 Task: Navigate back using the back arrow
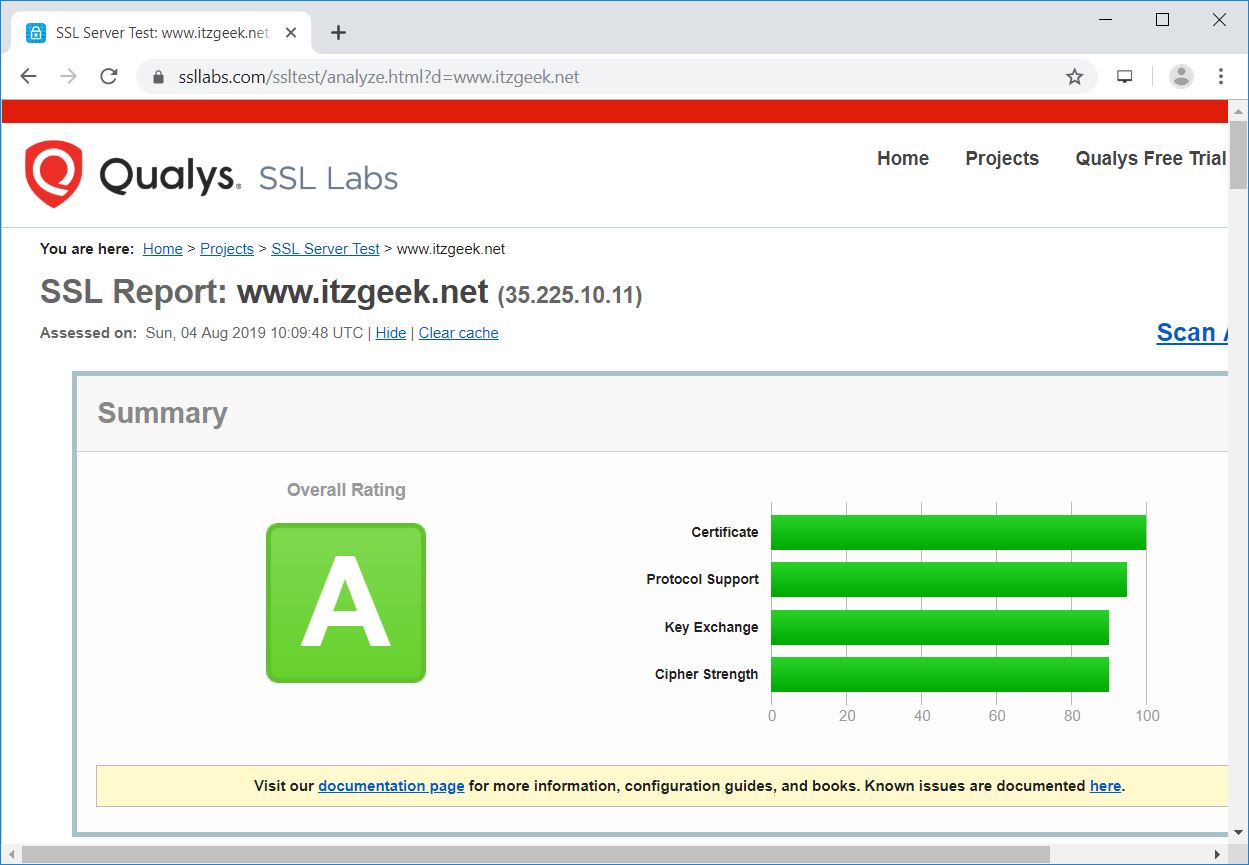(27, 75)
